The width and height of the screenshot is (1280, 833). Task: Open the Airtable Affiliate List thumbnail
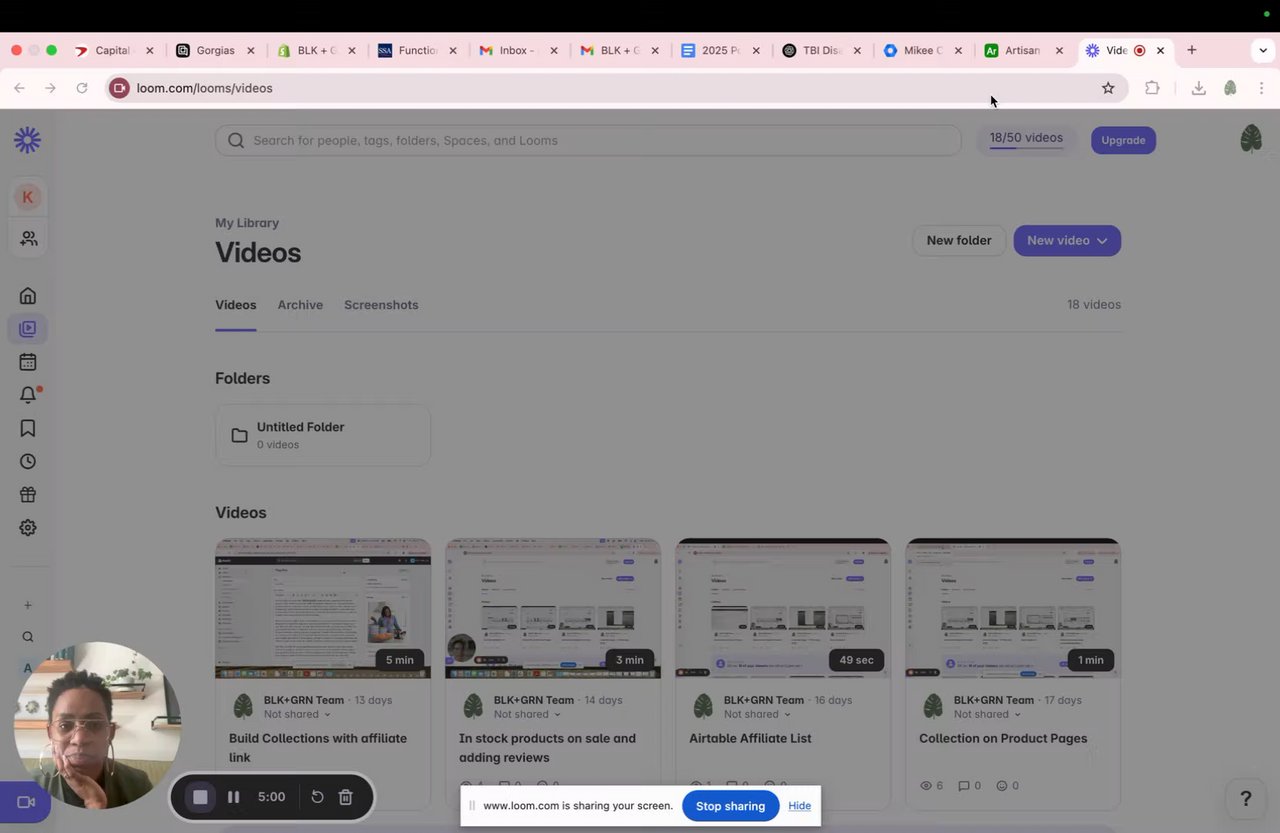point(783,608)
